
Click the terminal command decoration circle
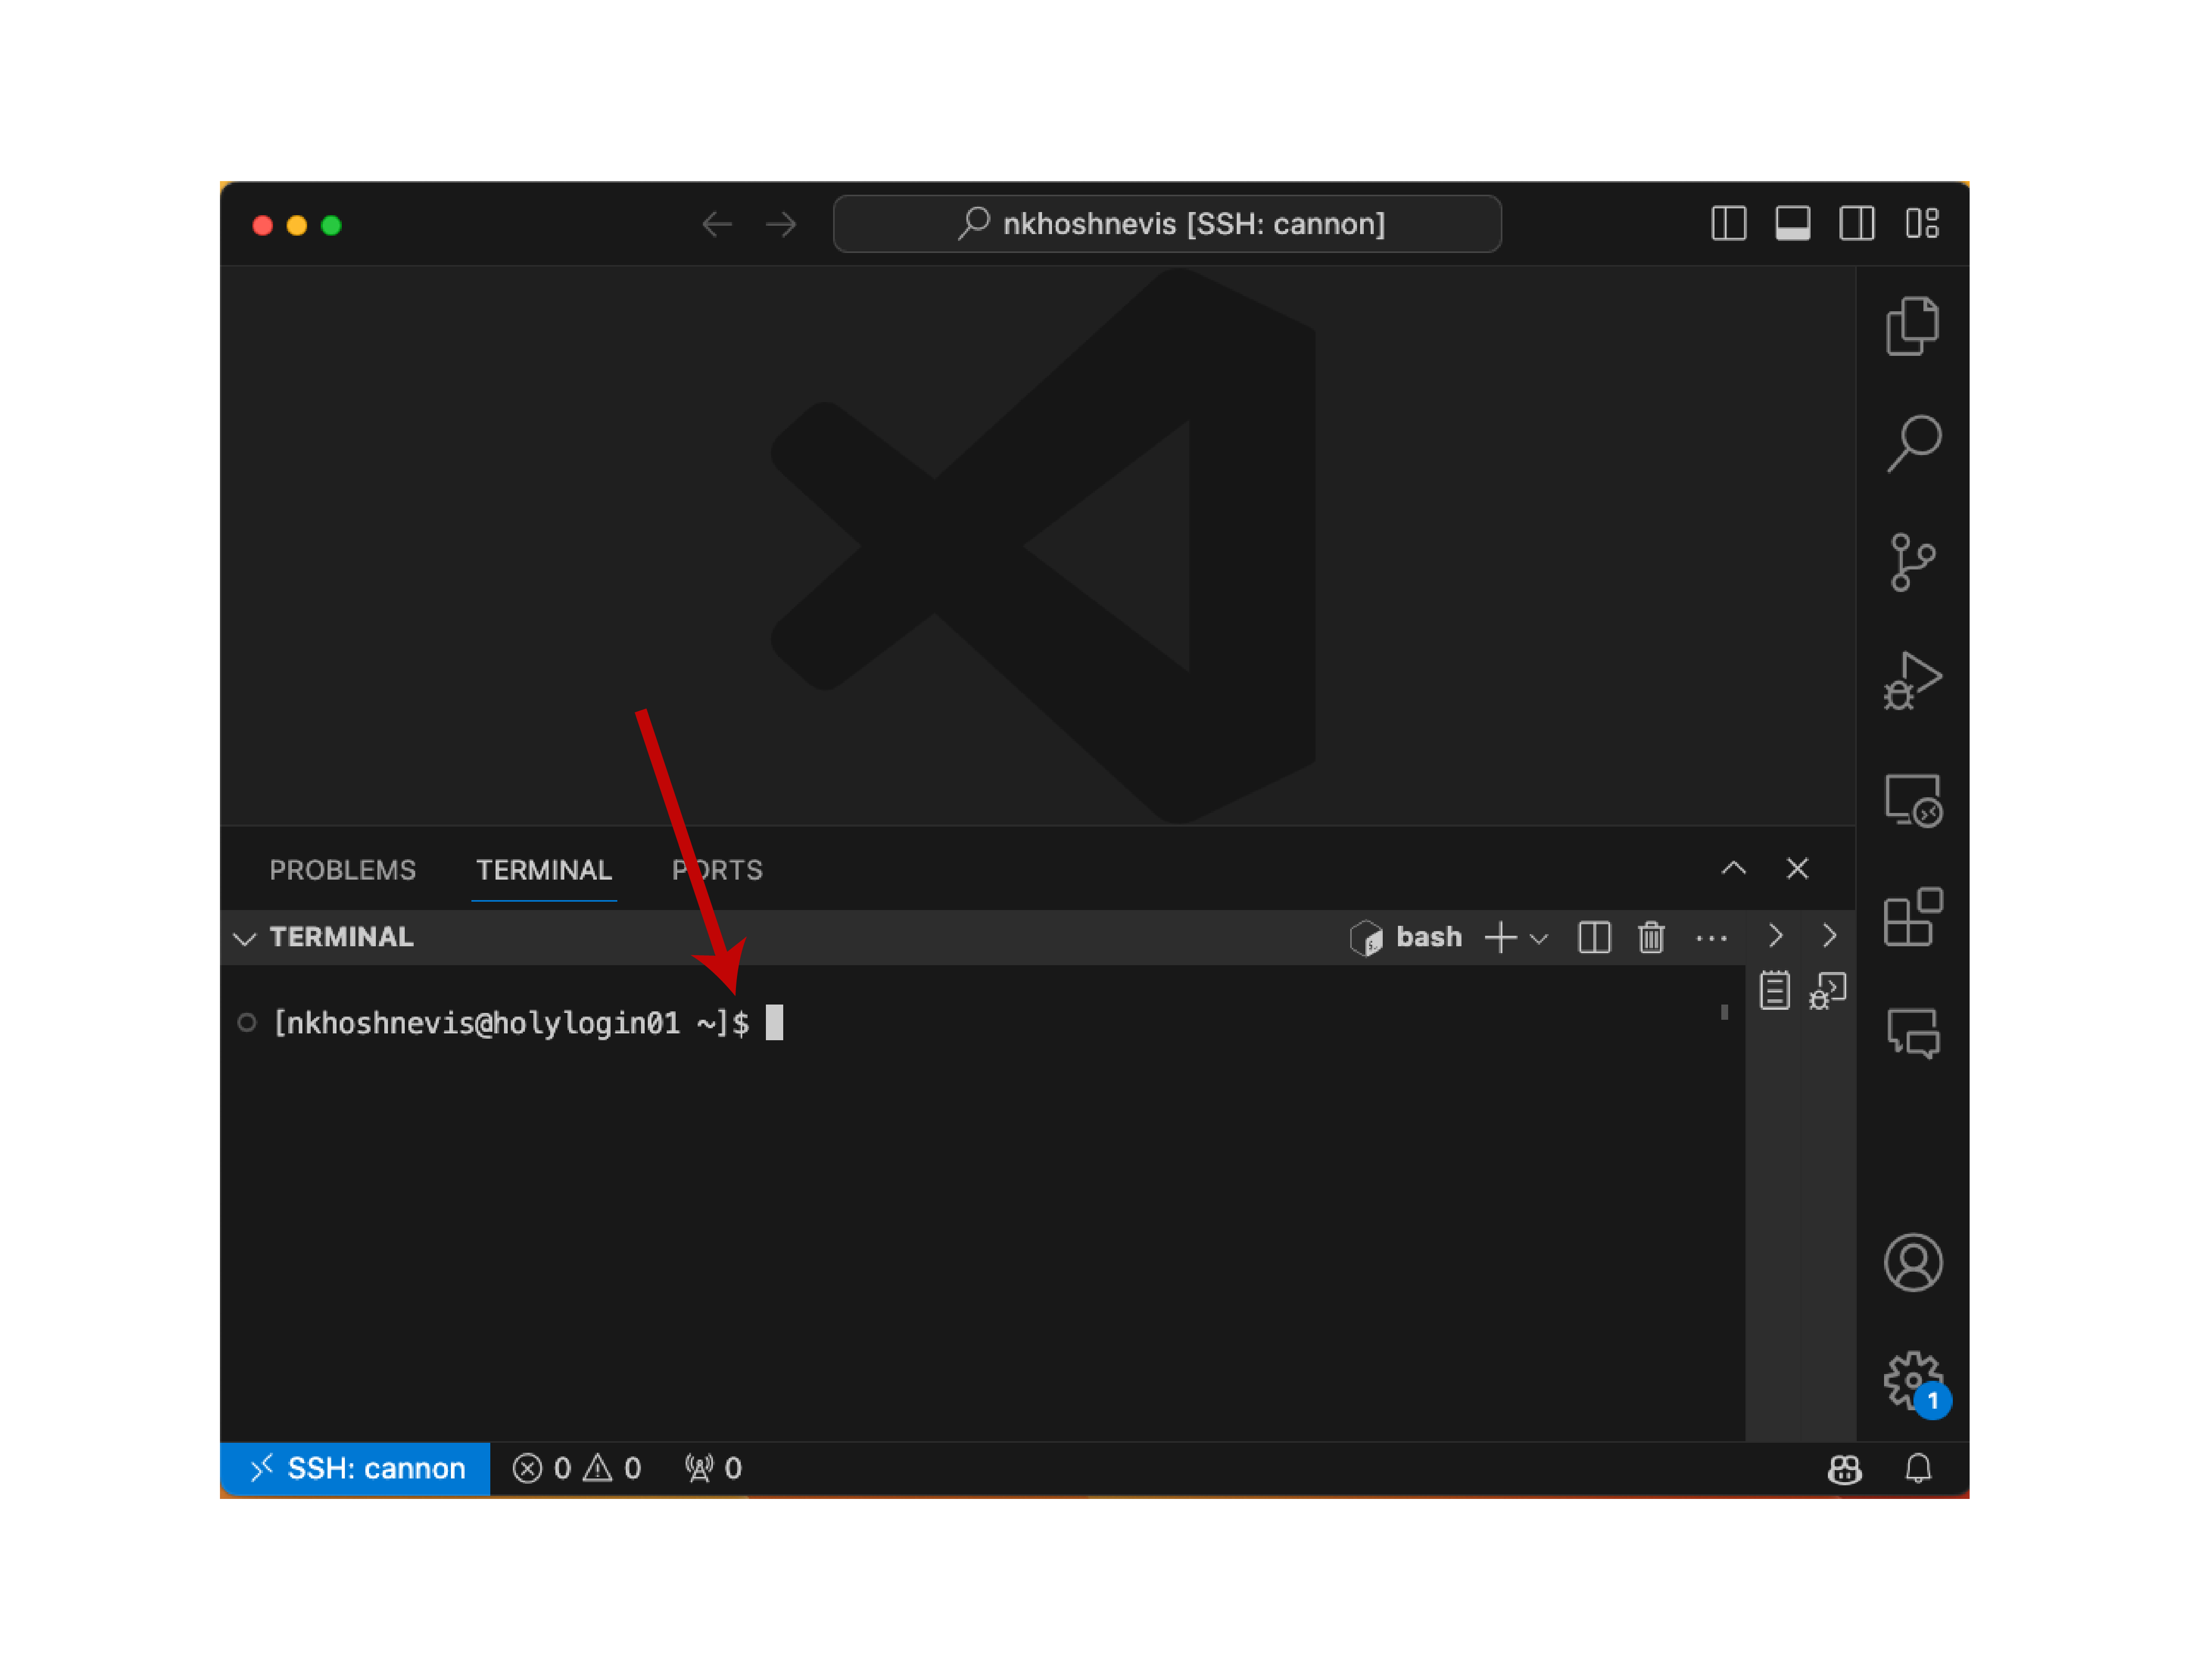click(246, 1022)
